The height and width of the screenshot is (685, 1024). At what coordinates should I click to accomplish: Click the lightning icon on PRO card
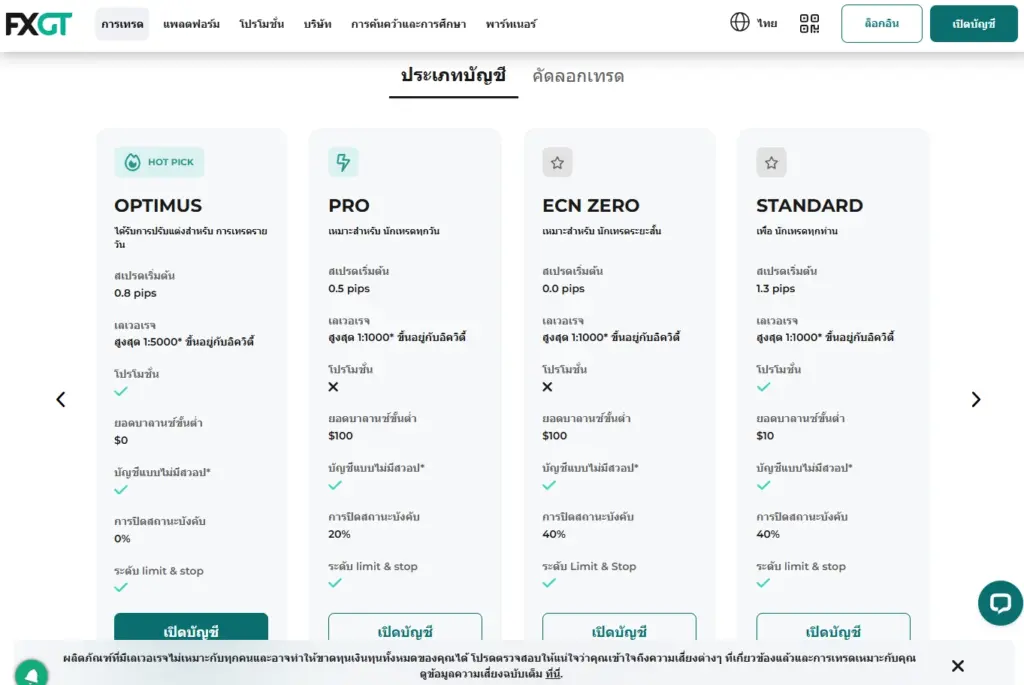[343, 162]
